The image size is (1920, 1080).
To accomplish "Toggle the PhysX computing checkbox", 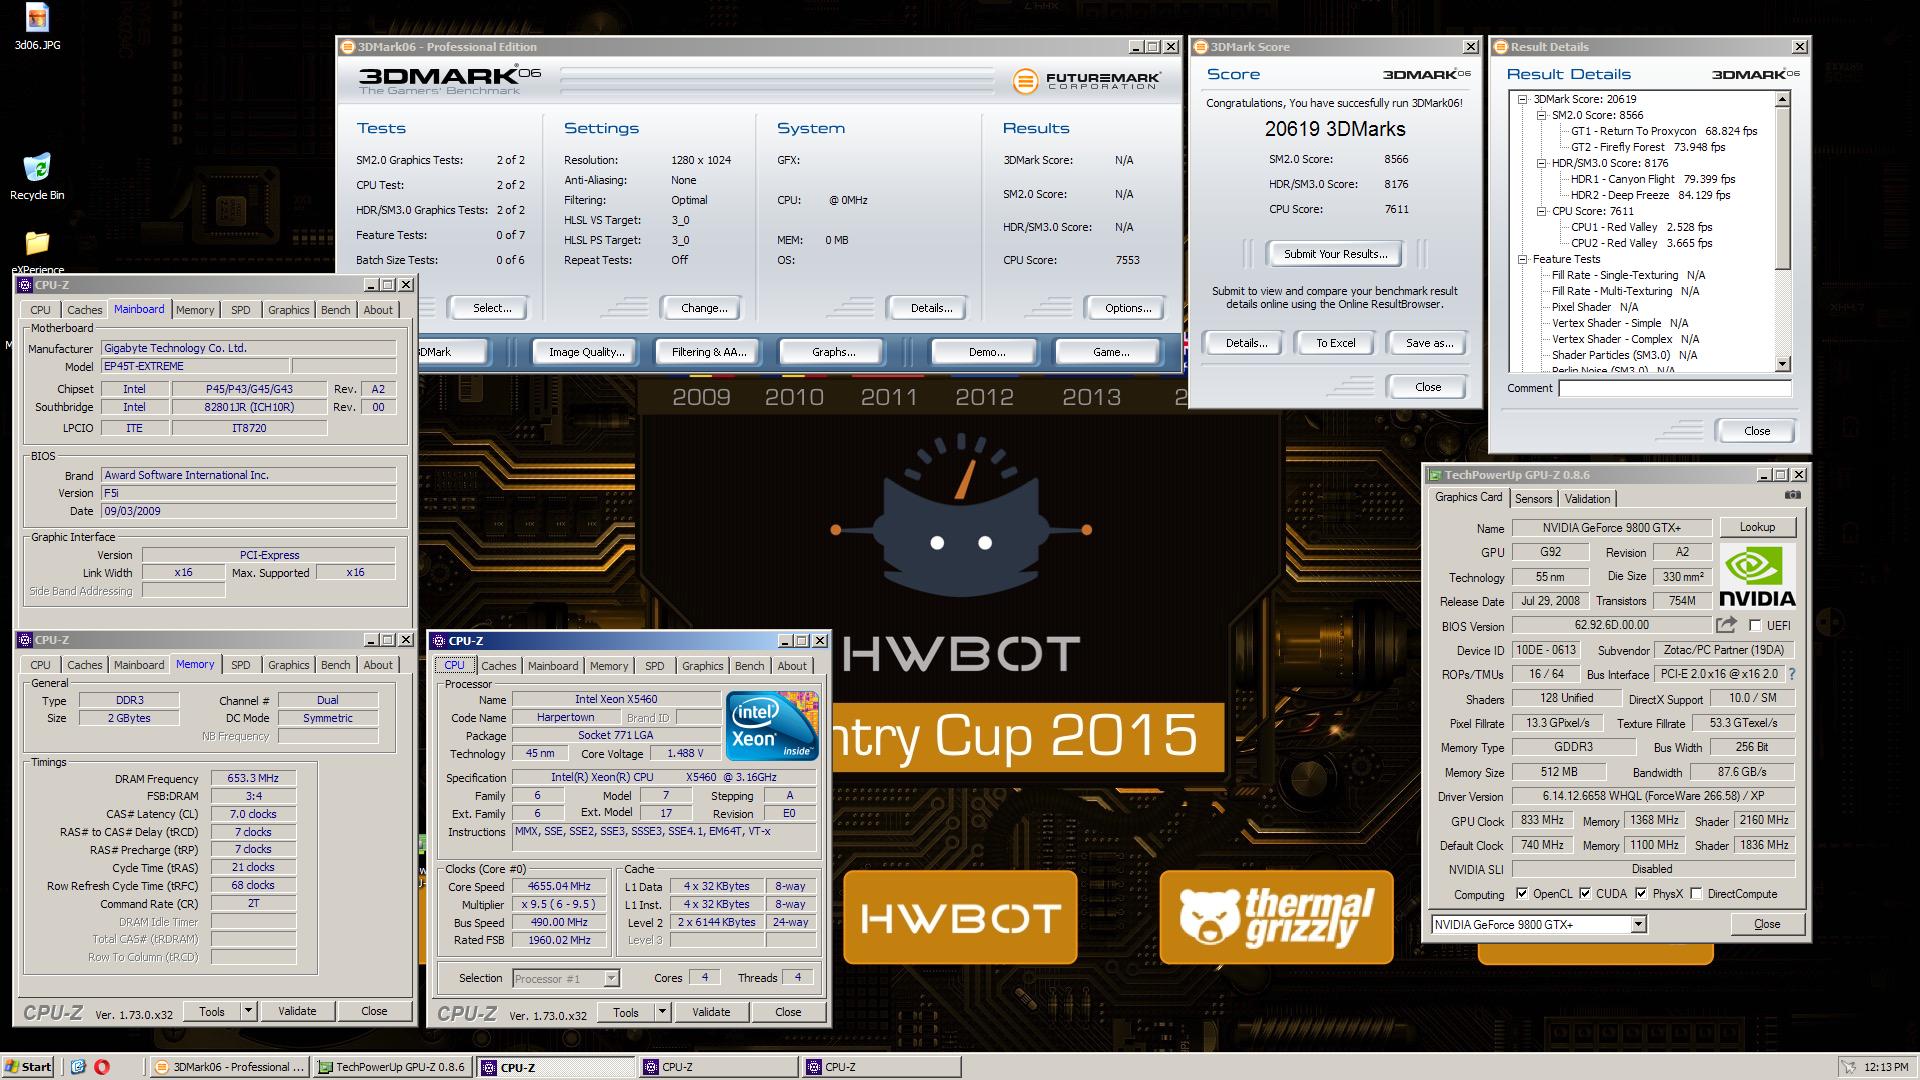I will point(1641,894).
